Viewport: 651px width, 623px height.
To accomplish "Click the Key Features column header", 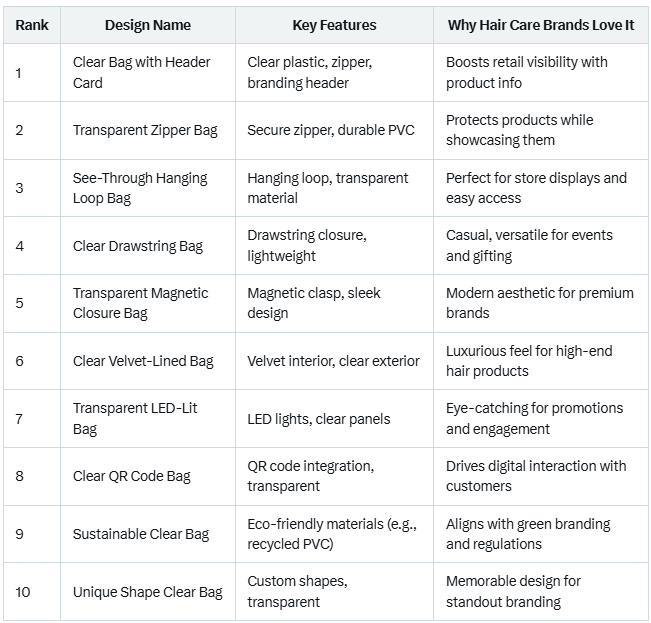I will click(334, 25).
